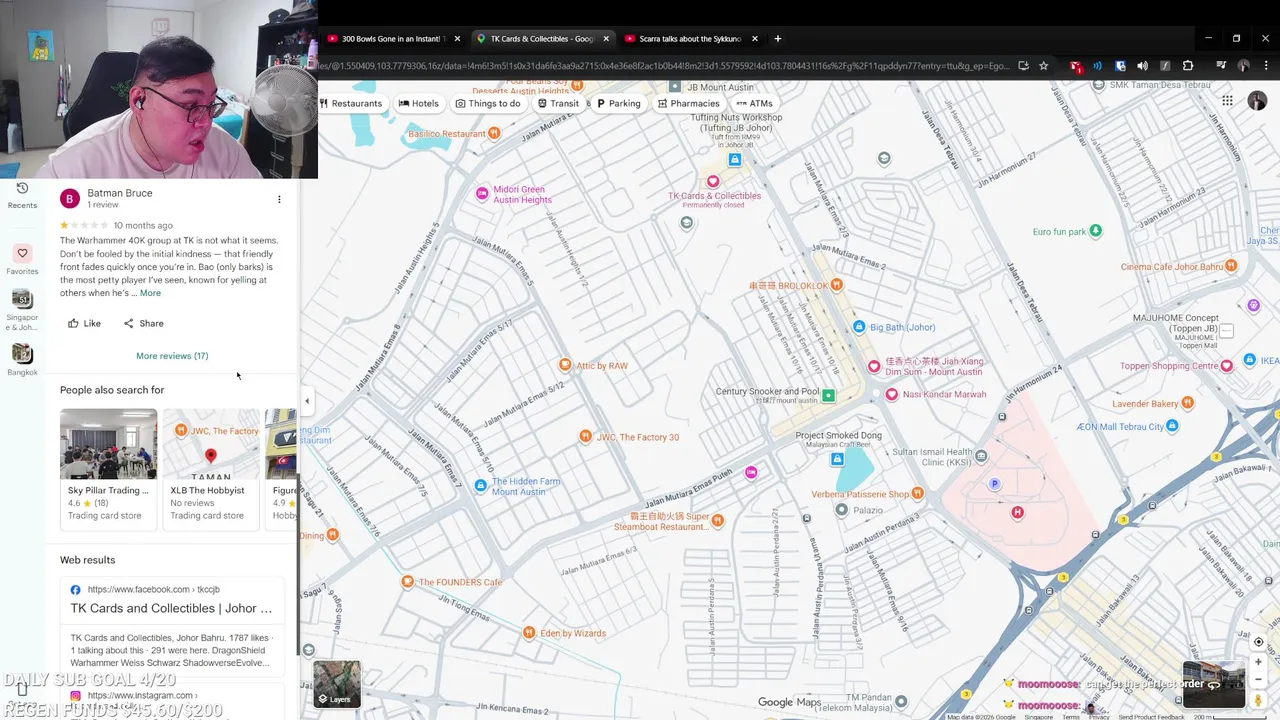The height and width of the screenshot is (720, 1280).
Task: Filter the map by ATMs
Action: (754, 103)
